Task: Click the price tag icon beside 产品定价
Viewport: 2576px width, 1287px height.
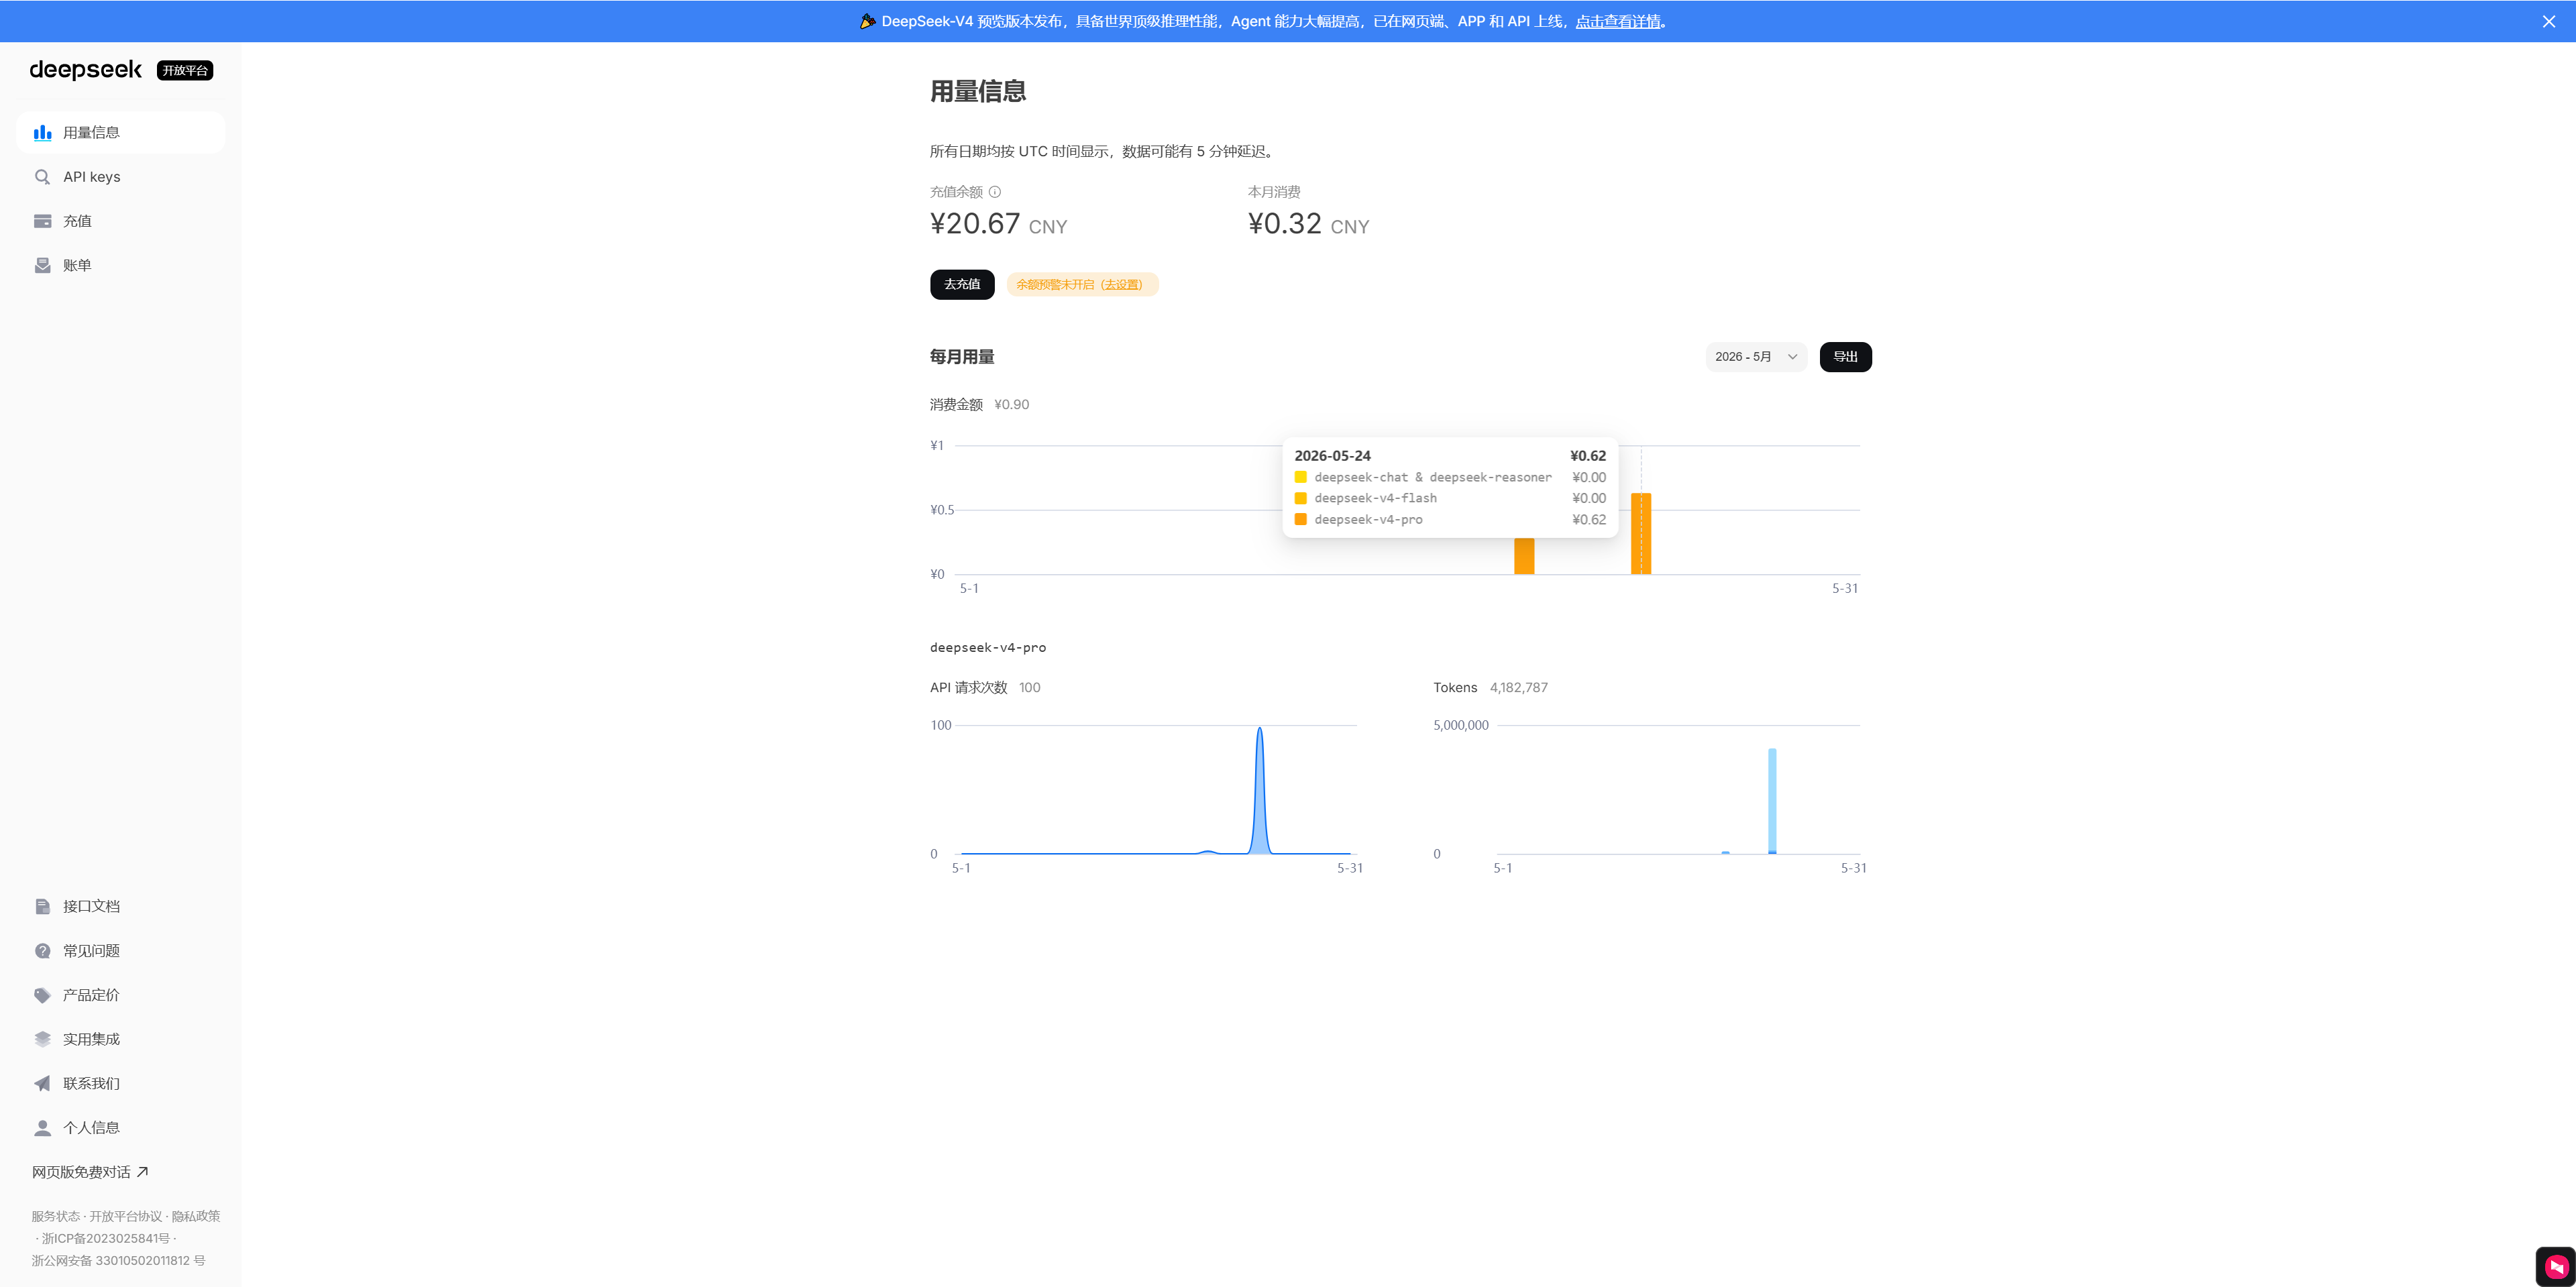Action: click(x=42, y=995)
